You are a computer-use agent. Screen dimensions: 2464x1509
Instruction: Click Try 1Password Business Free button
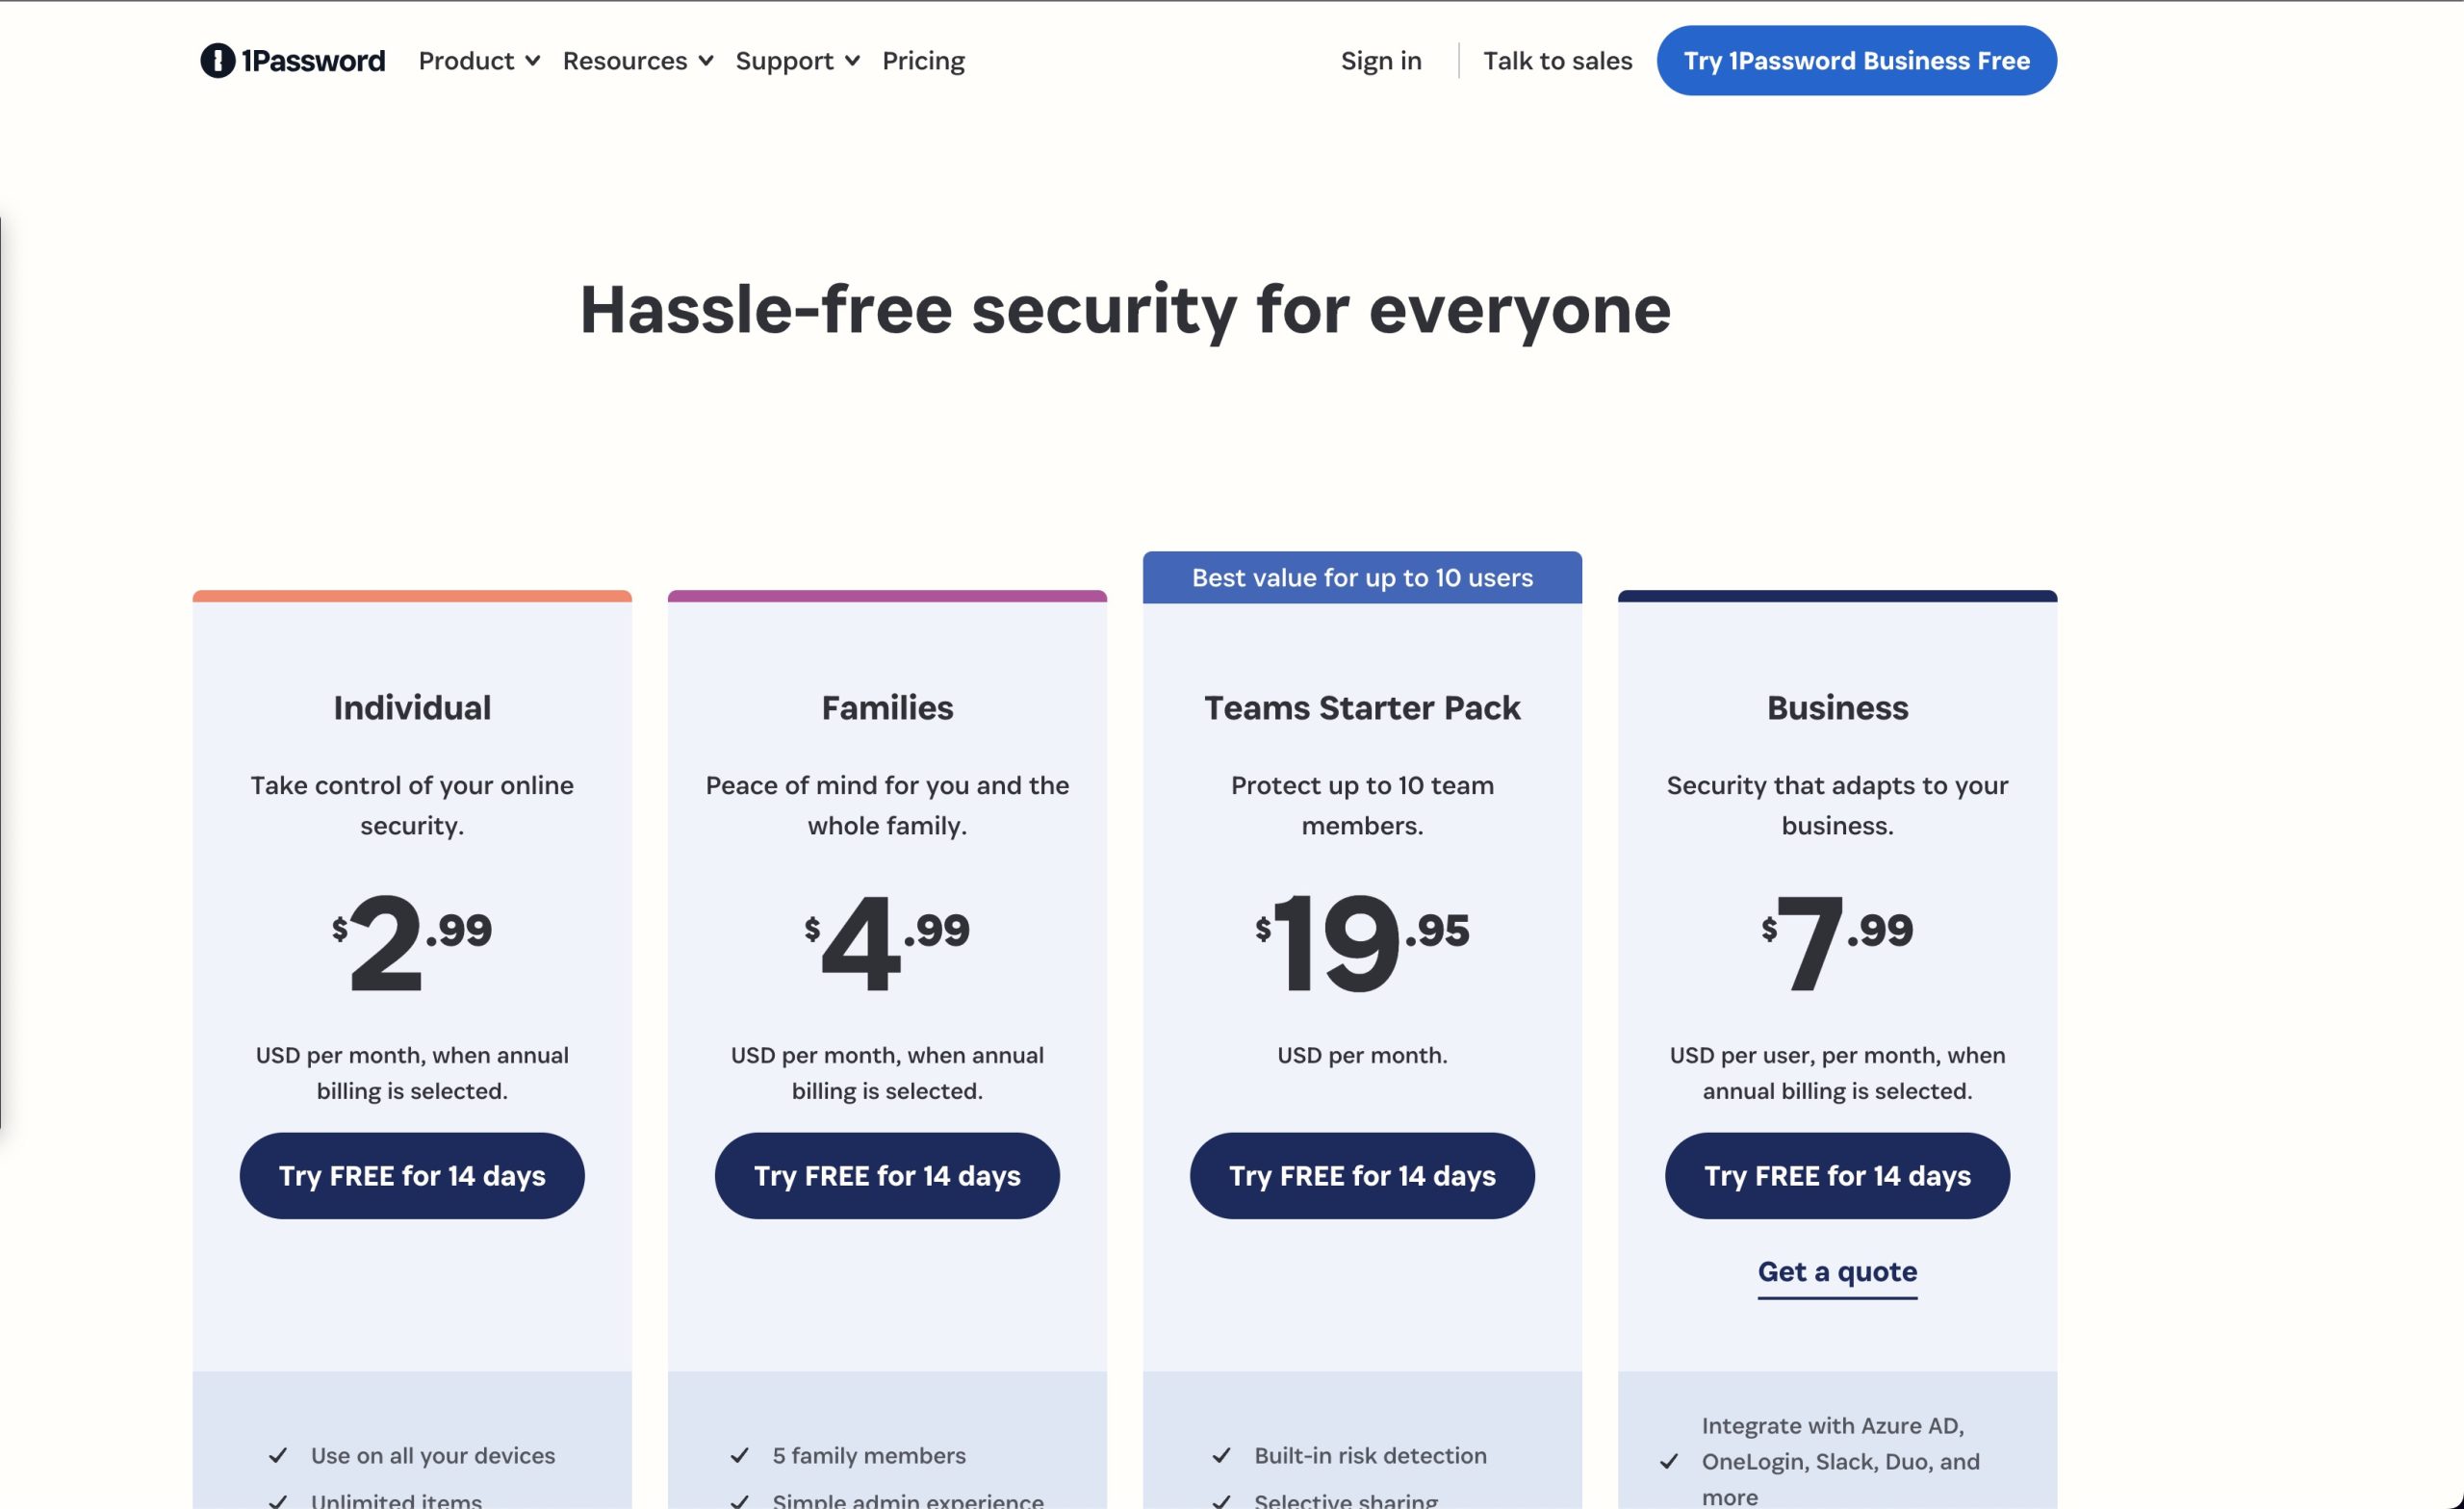click(x=1856, y=61)
